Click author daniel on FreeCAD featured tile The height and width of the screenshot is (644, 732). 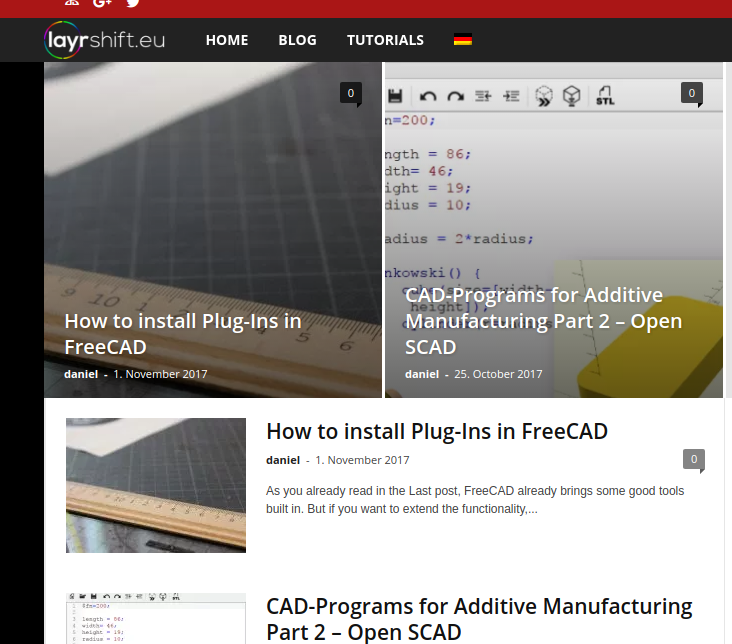point(81,374)
